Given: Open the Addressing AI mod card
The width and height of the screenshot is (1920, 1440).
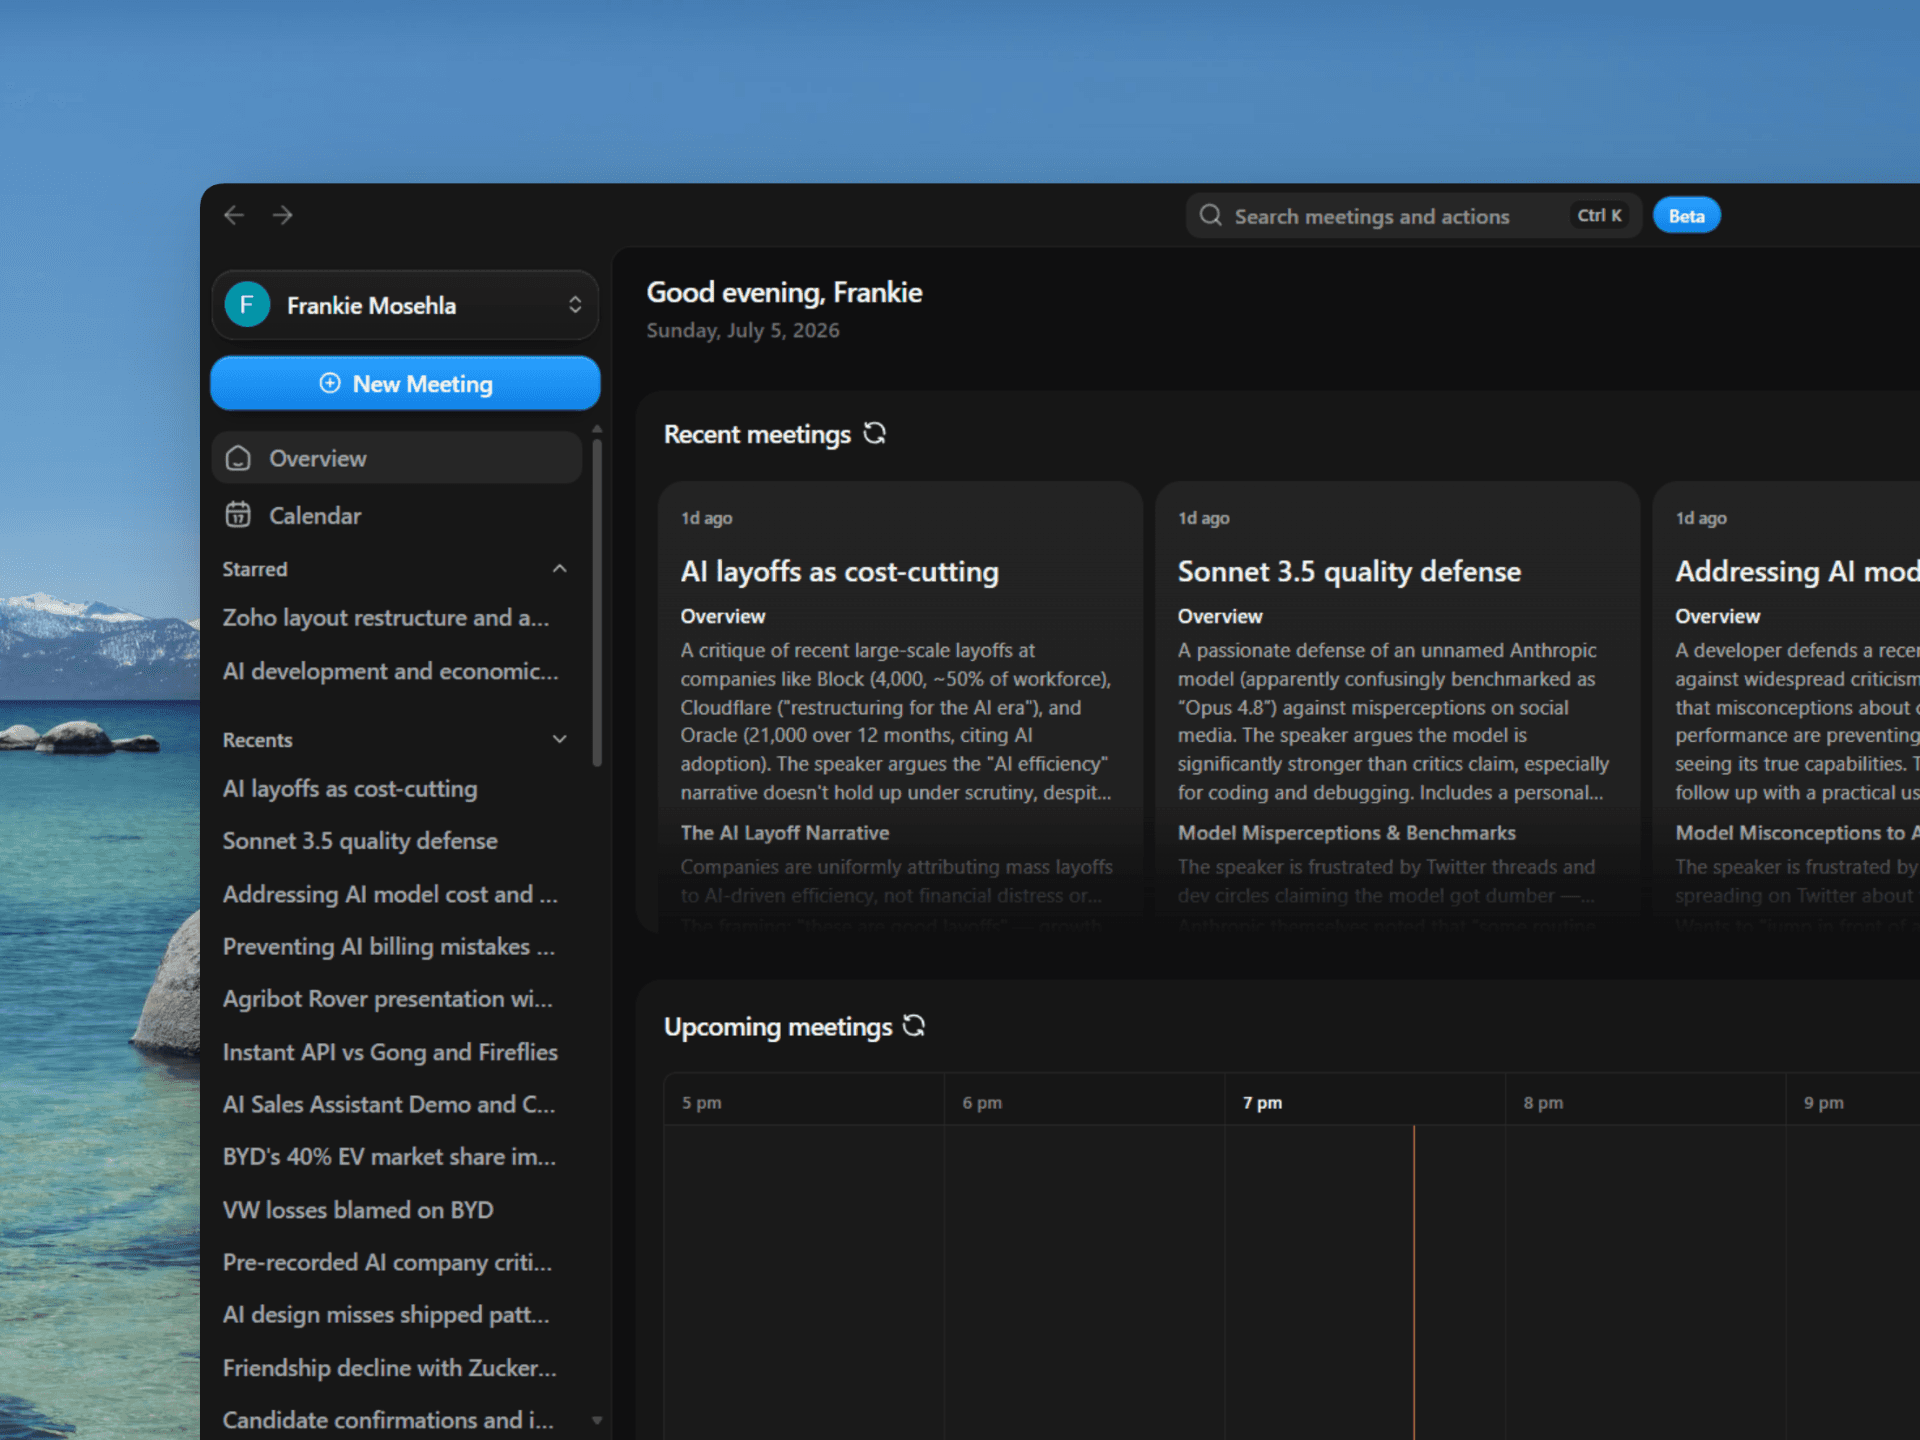Looking at the screenshot, I should click(x=1787, y=706).
